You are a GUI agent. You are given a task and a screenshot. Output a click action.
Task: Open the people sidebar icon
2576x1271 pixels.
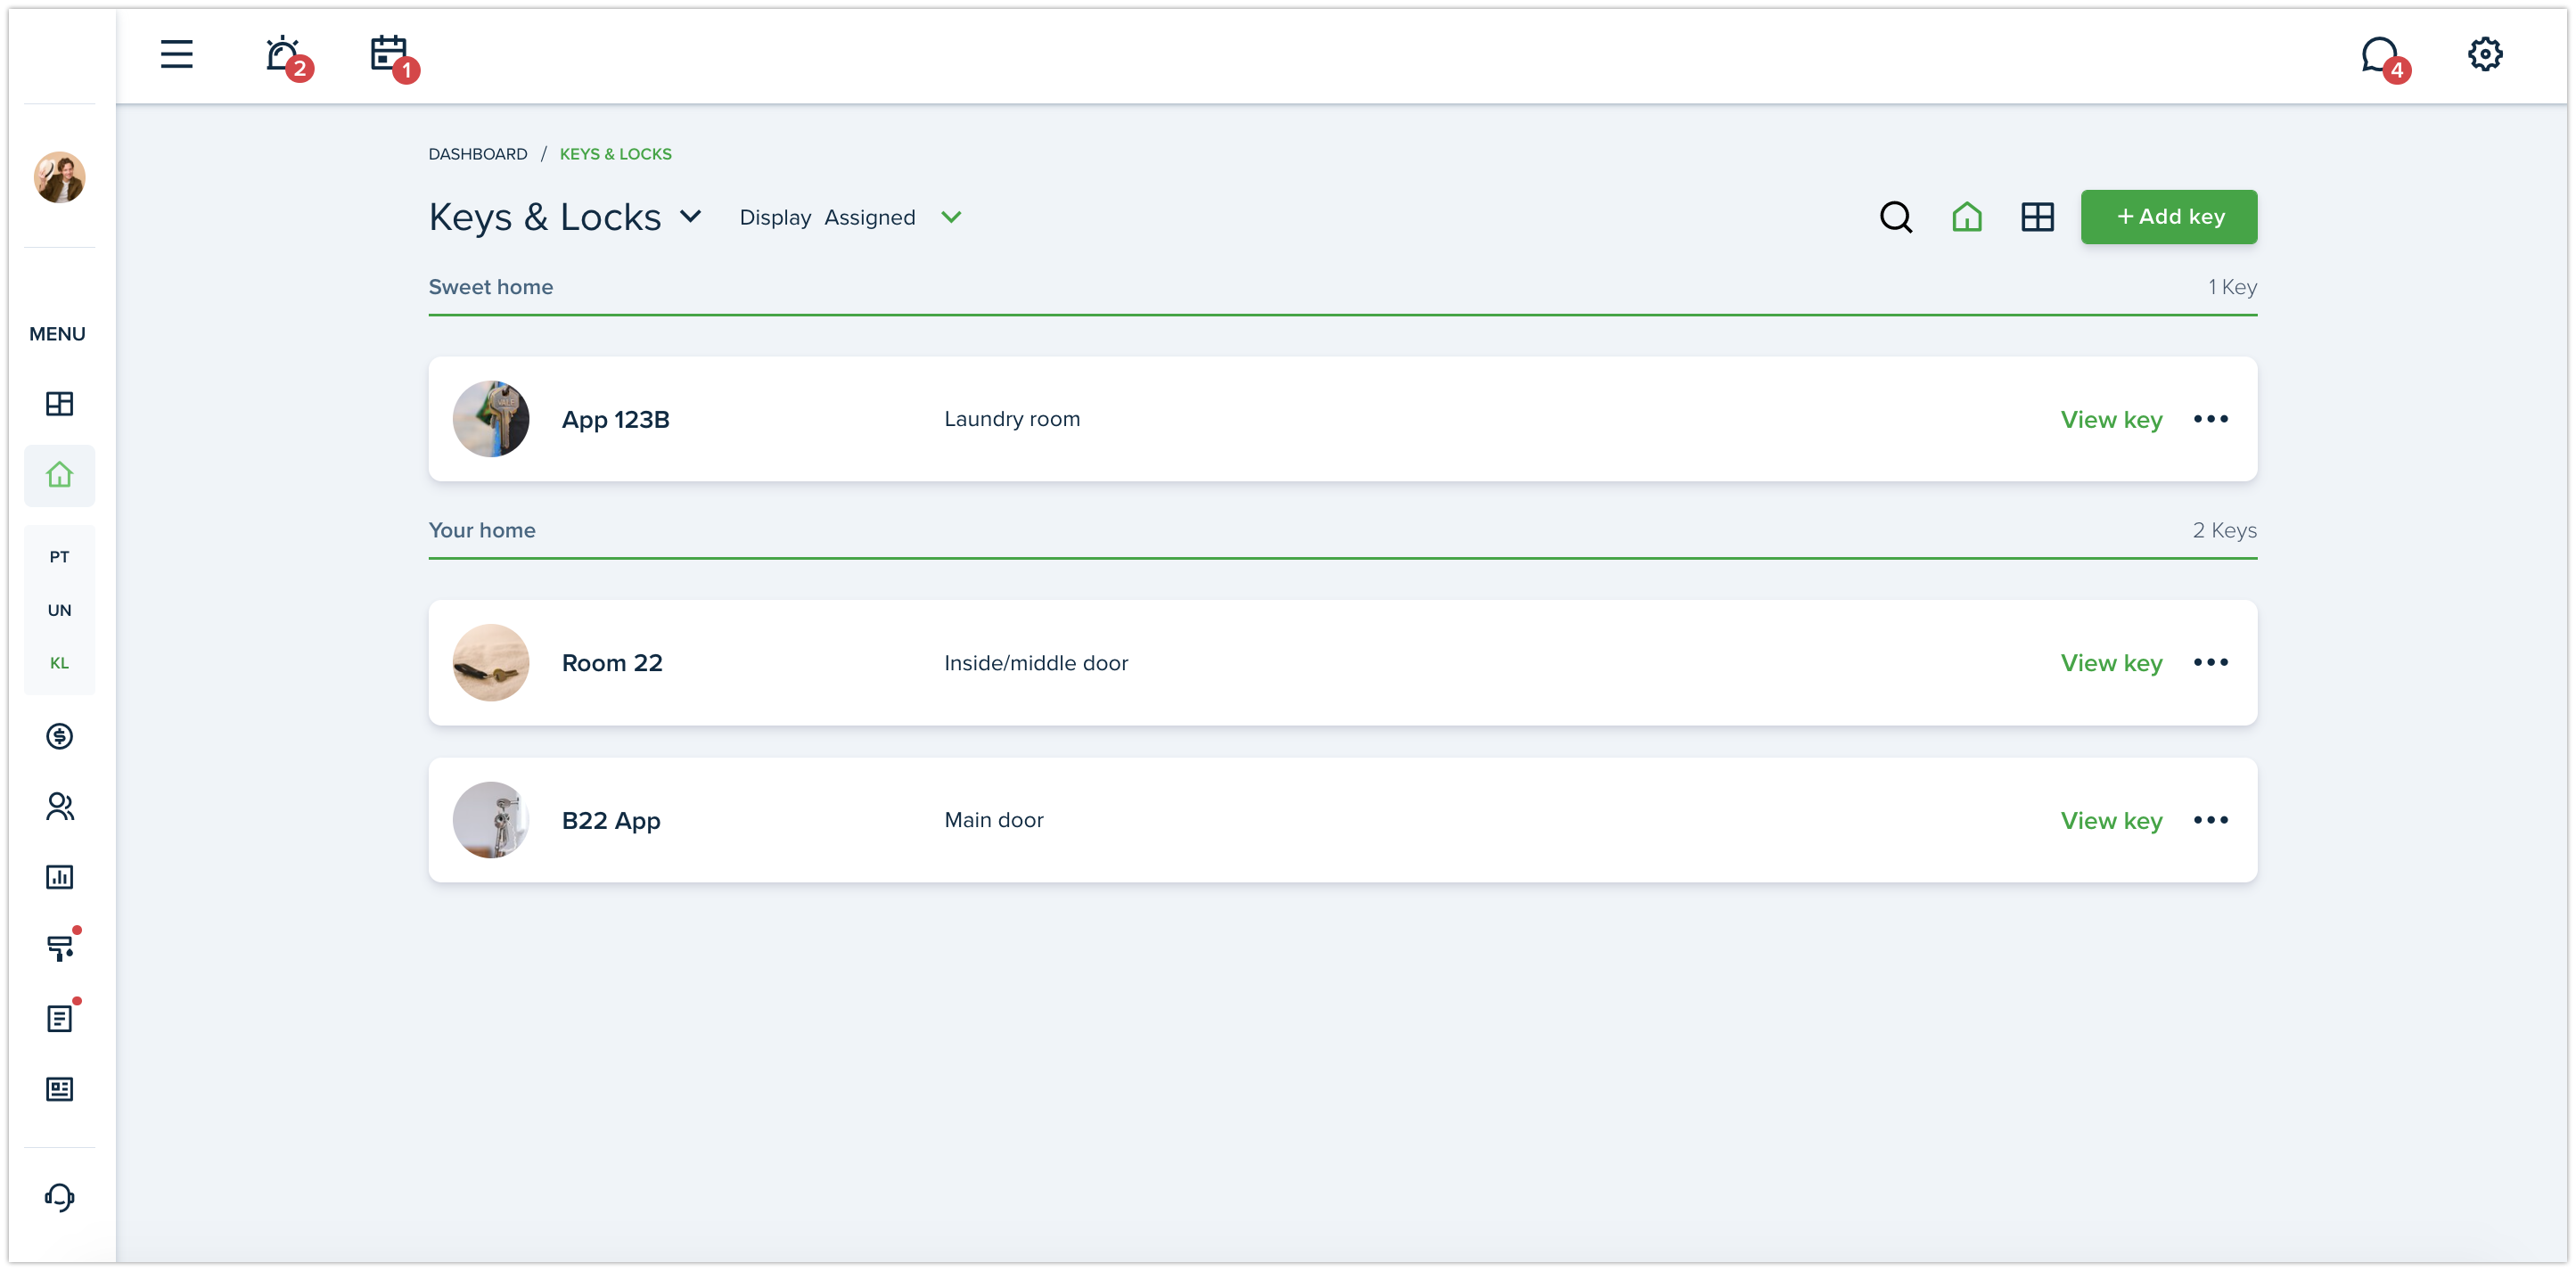(59, 806)
